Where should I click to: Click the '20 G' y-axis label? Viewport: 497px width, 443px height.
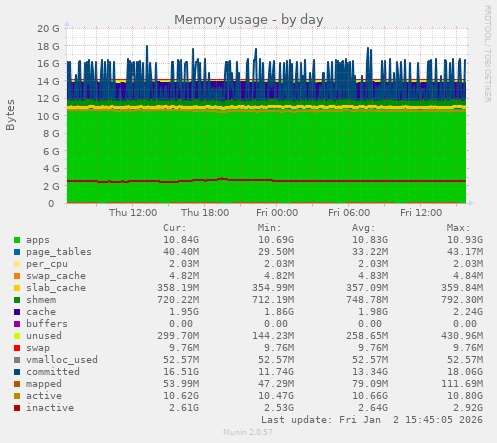48,29
